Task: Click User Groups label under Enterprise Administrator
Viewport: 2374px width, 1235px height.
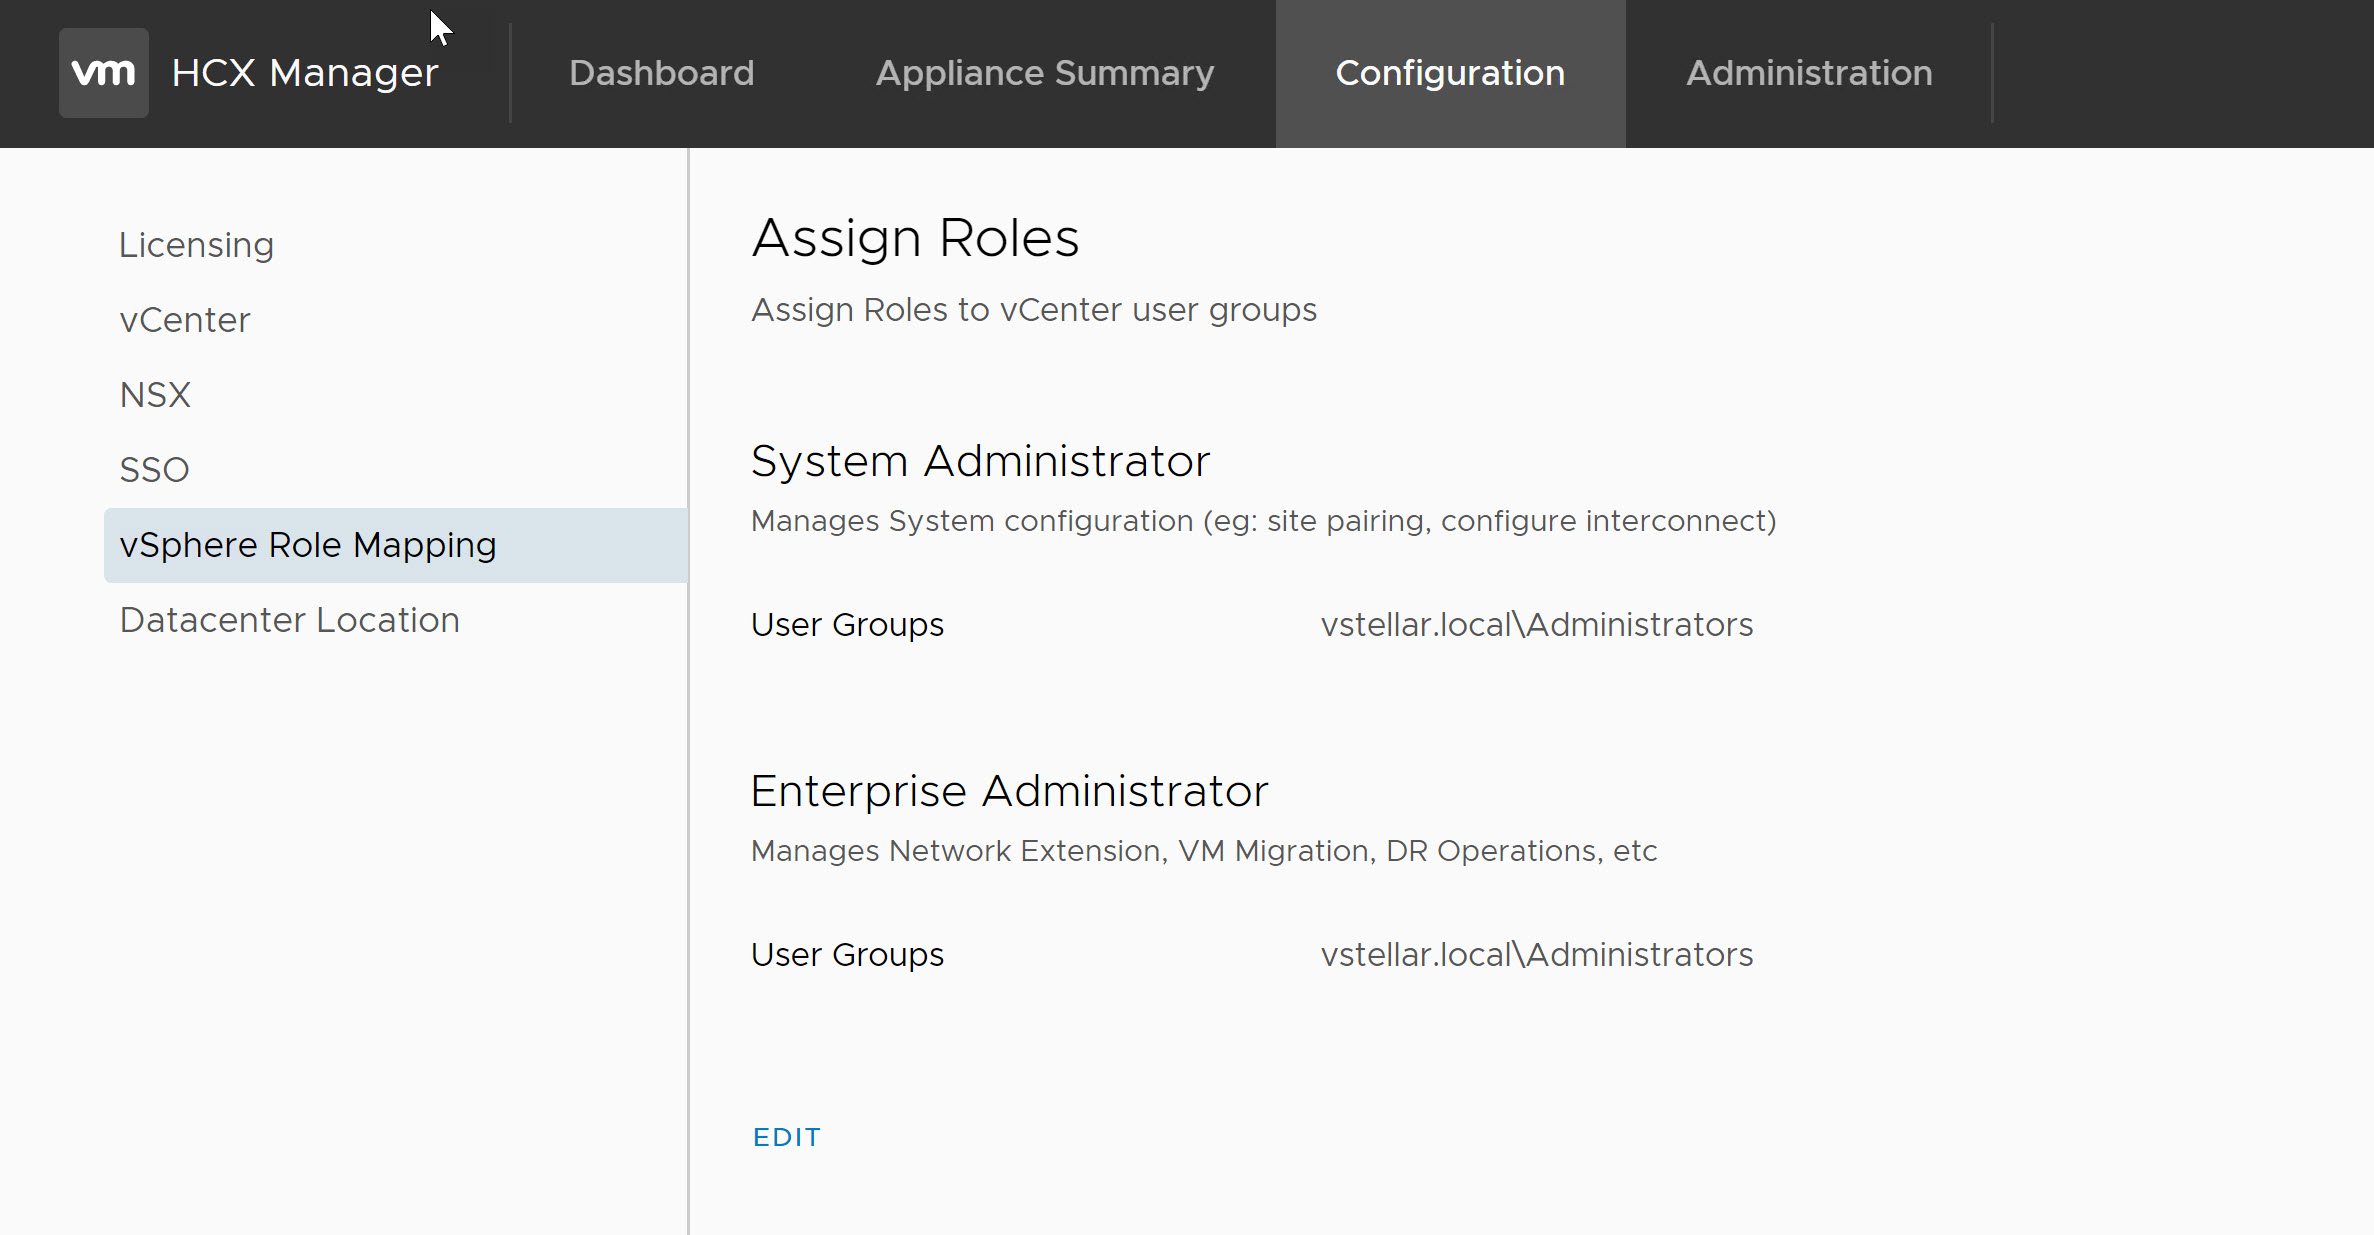Action: click(x=846, y=955)
